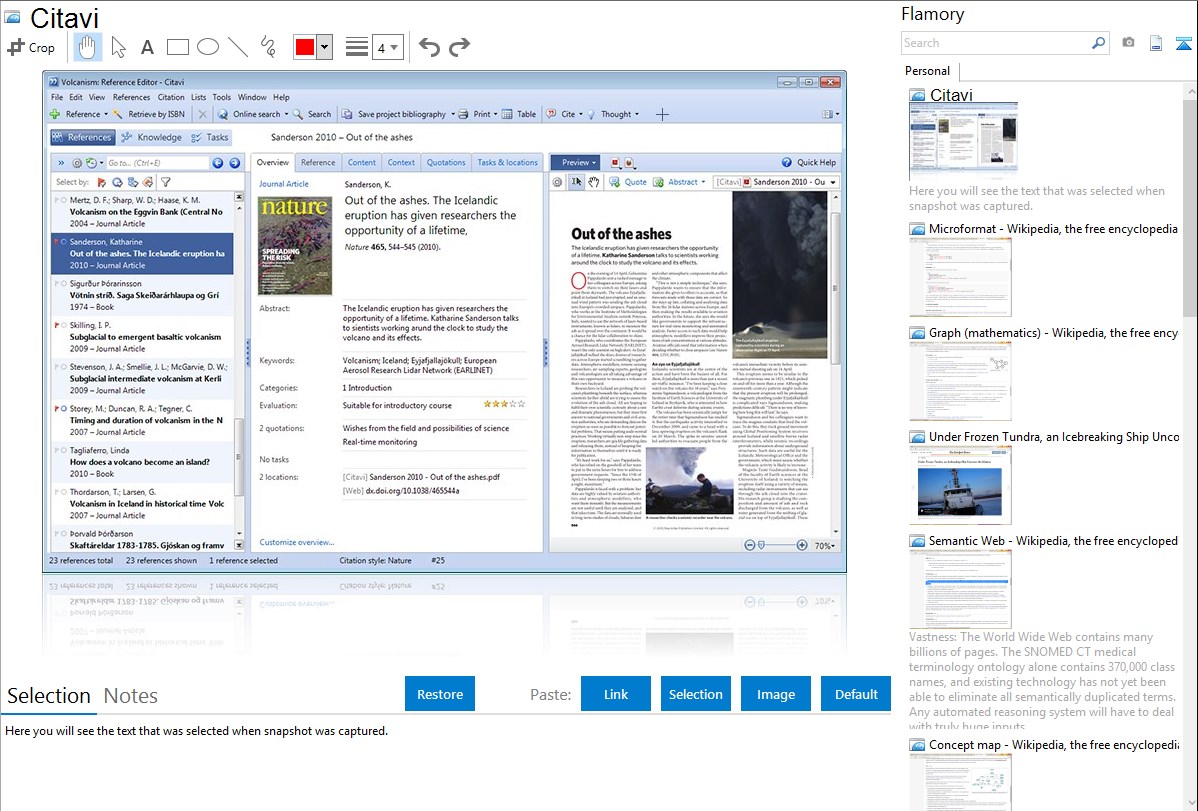Choose the freehand squiggle drawing tool
This screenshot has height=811, width=1198.
268,47
